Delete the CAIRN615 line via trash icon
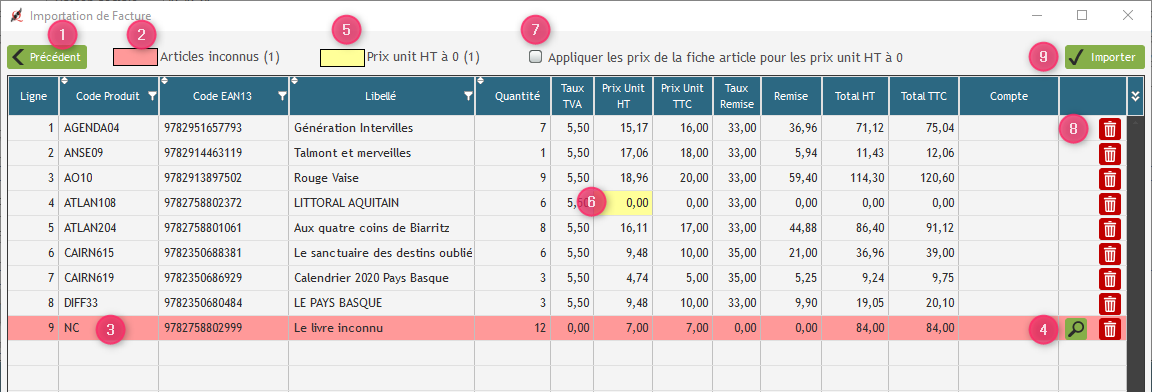The width and height of the screenshot is (1152, 392). pyautogui.click(x=1109, y=254)
